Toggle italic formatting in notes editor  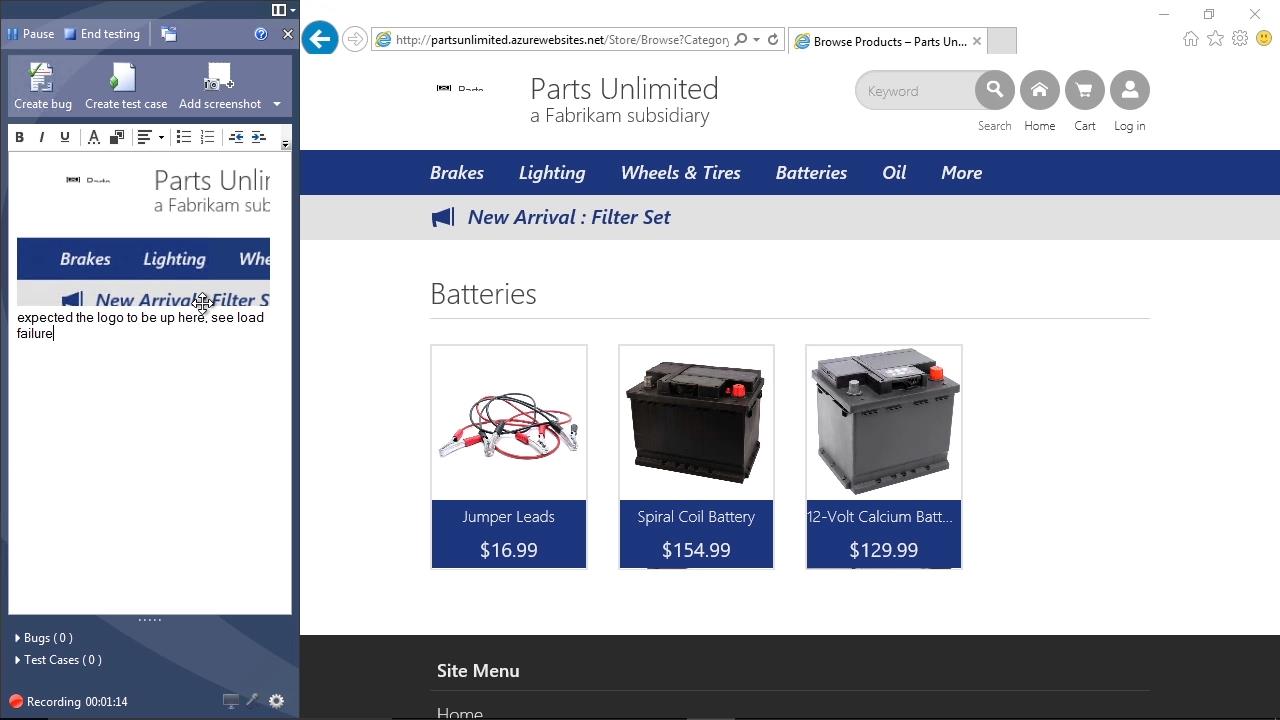point(42,137)
